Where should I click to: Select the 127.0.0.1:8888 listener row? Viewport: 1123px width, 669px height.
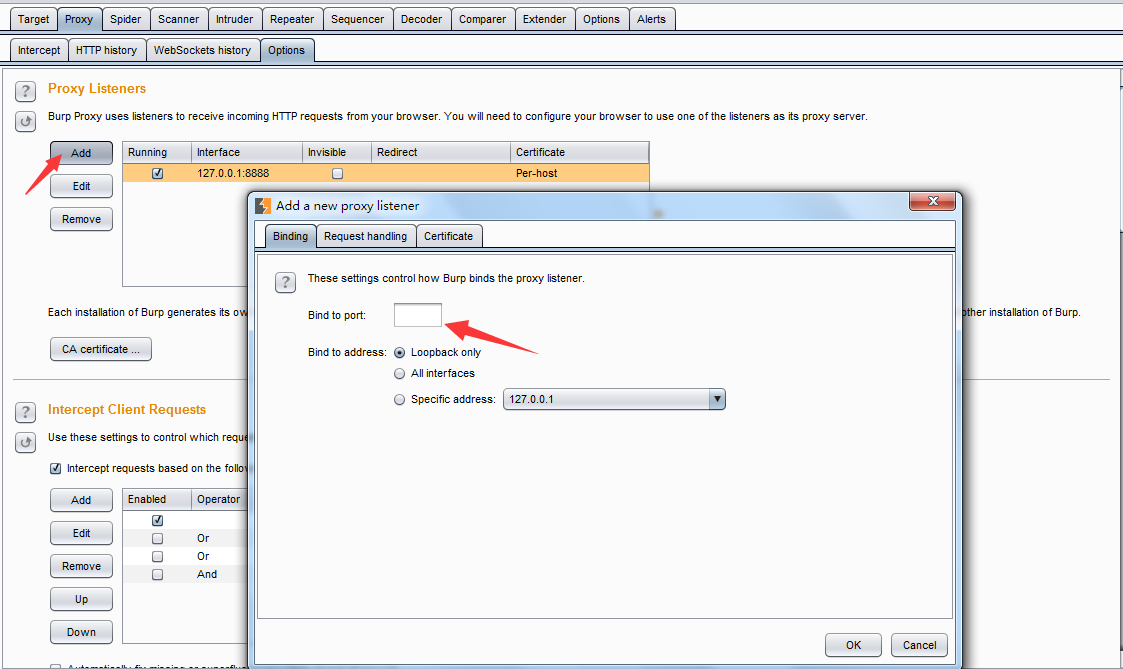385,173
